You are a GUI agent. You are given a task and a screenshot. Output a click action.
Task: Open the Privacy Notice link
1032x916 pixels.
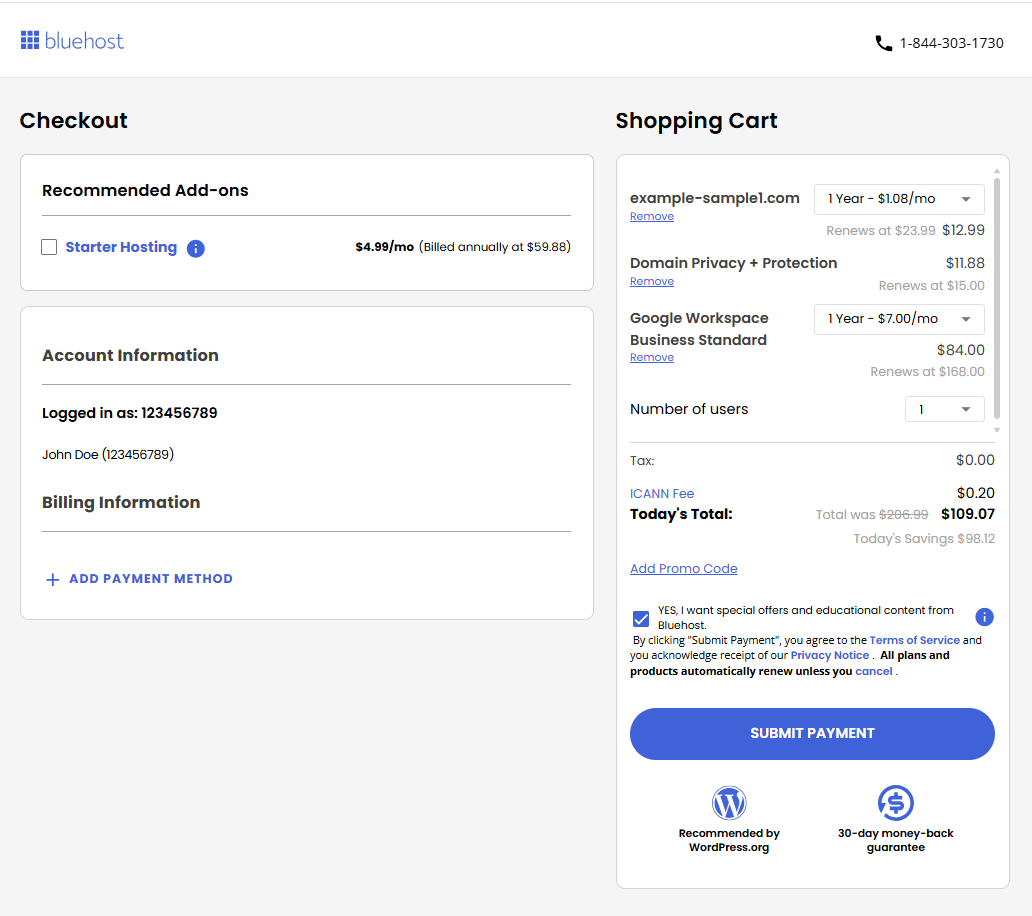[829, 655]
